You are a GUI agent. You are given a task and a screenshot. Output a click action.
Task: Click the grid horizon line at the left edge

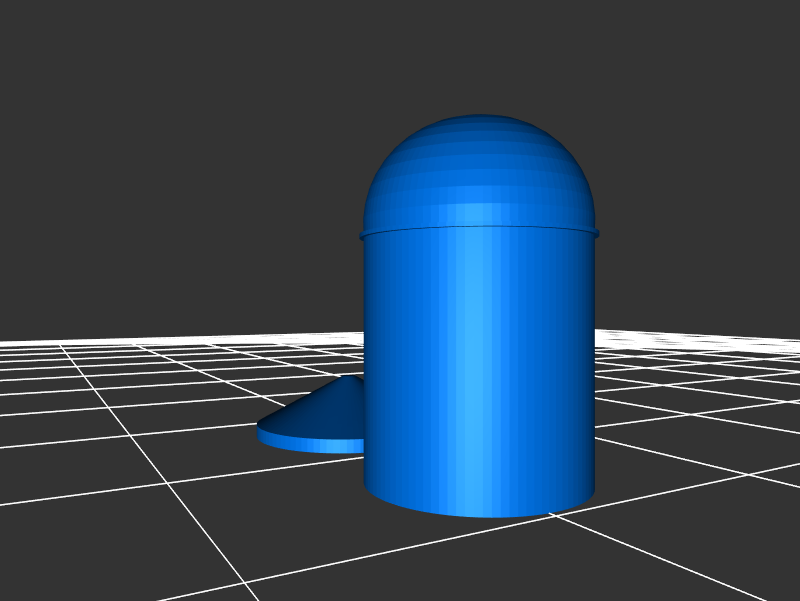tap(10, 343)
